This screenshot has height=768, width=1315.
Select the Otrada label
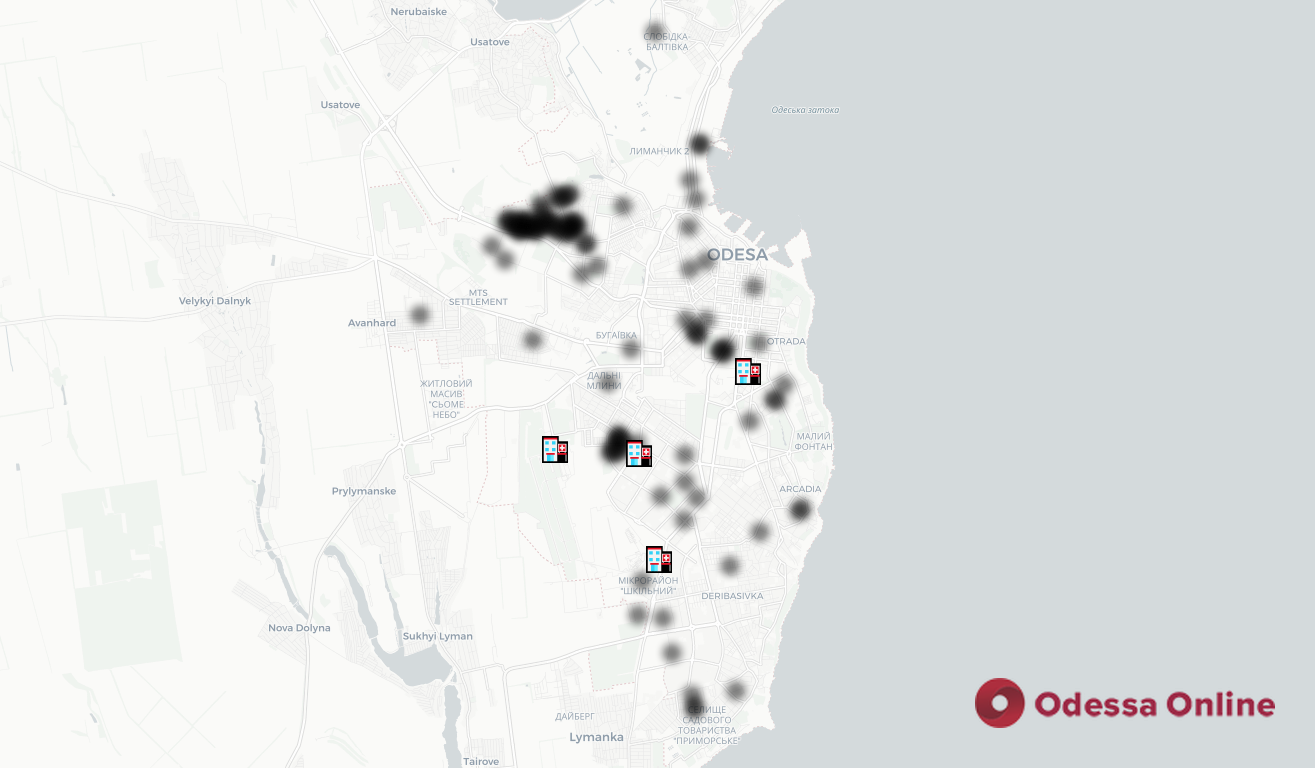(x=786, y=341)
